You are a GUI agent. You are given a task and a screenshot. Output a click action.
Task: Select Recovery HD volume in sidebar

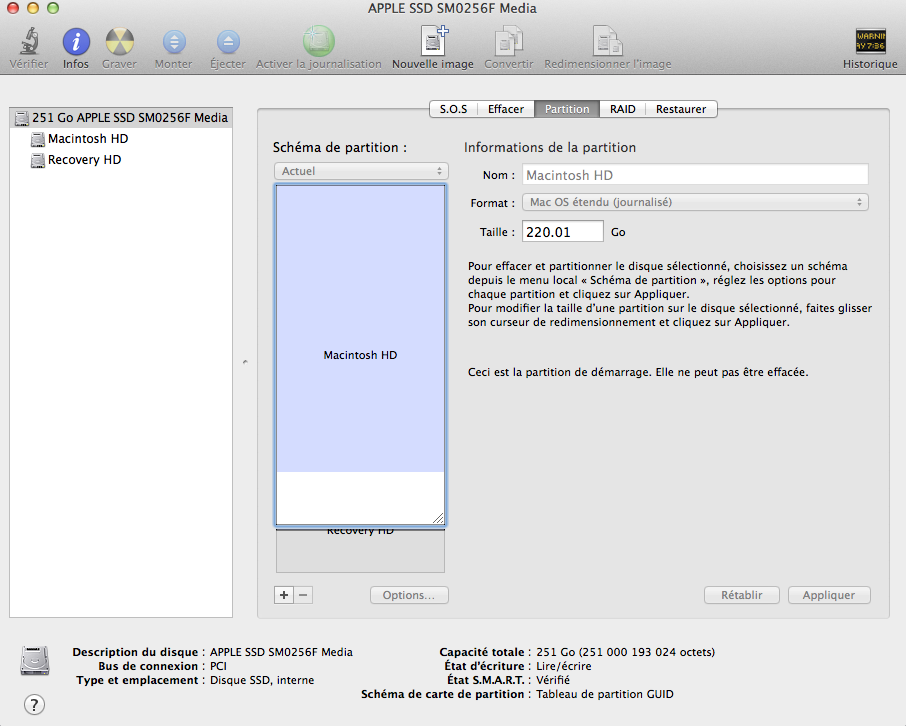pyautogui.click(x=84, y=160)
